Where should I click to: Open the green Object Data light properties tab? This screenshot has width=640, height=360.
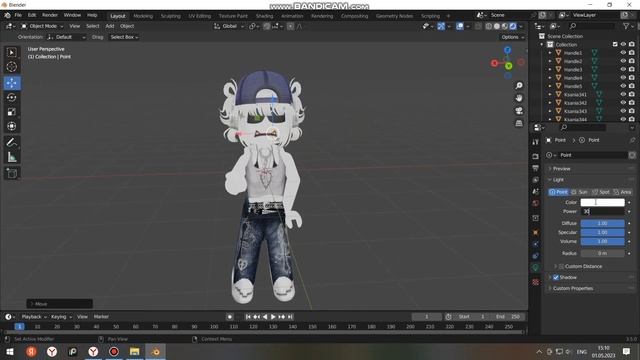[536, 267]
